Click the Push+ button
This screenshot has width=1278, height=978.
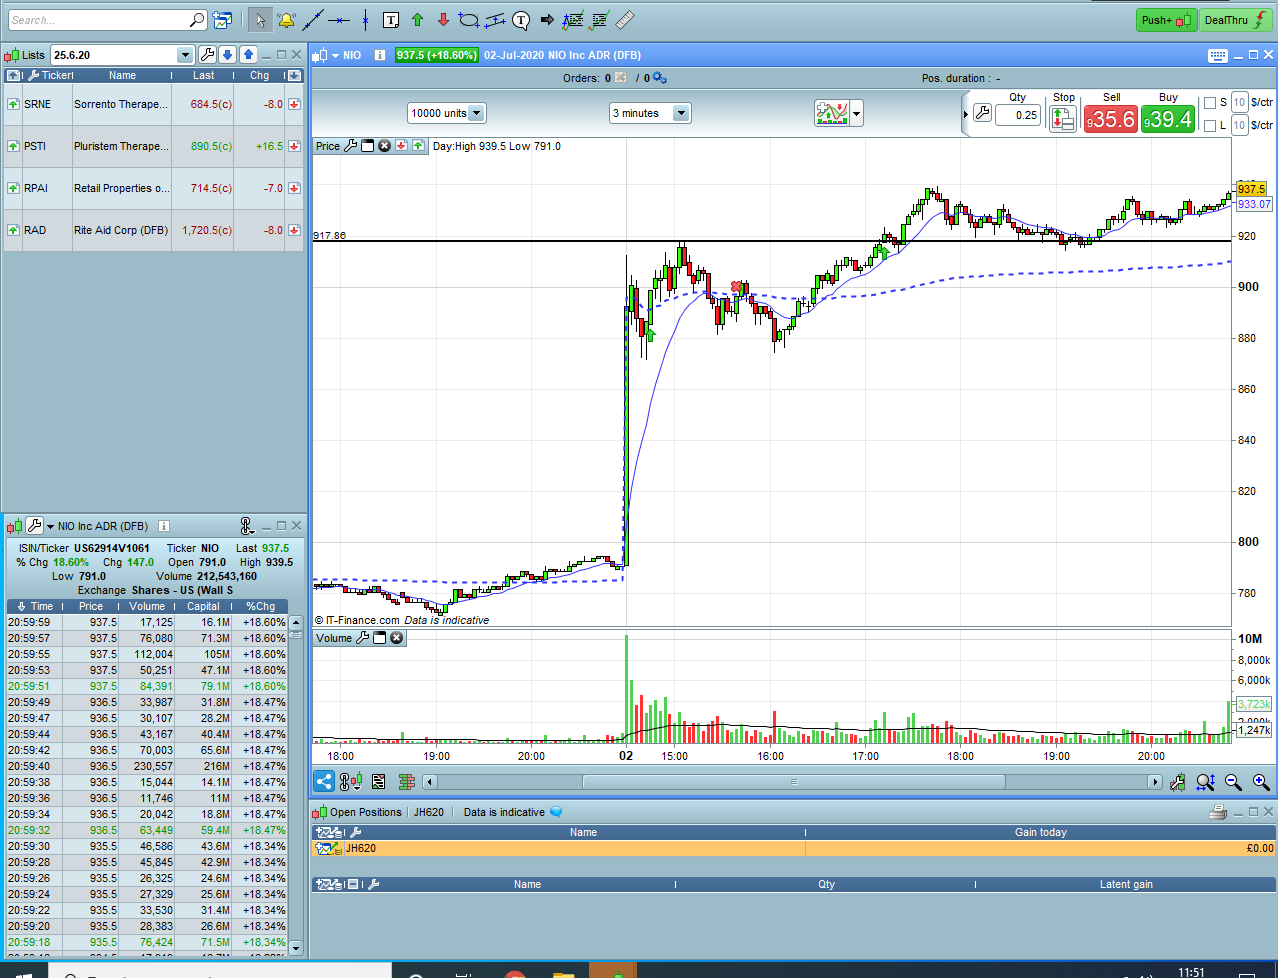pyautogui.click(x=1167, y=20)
